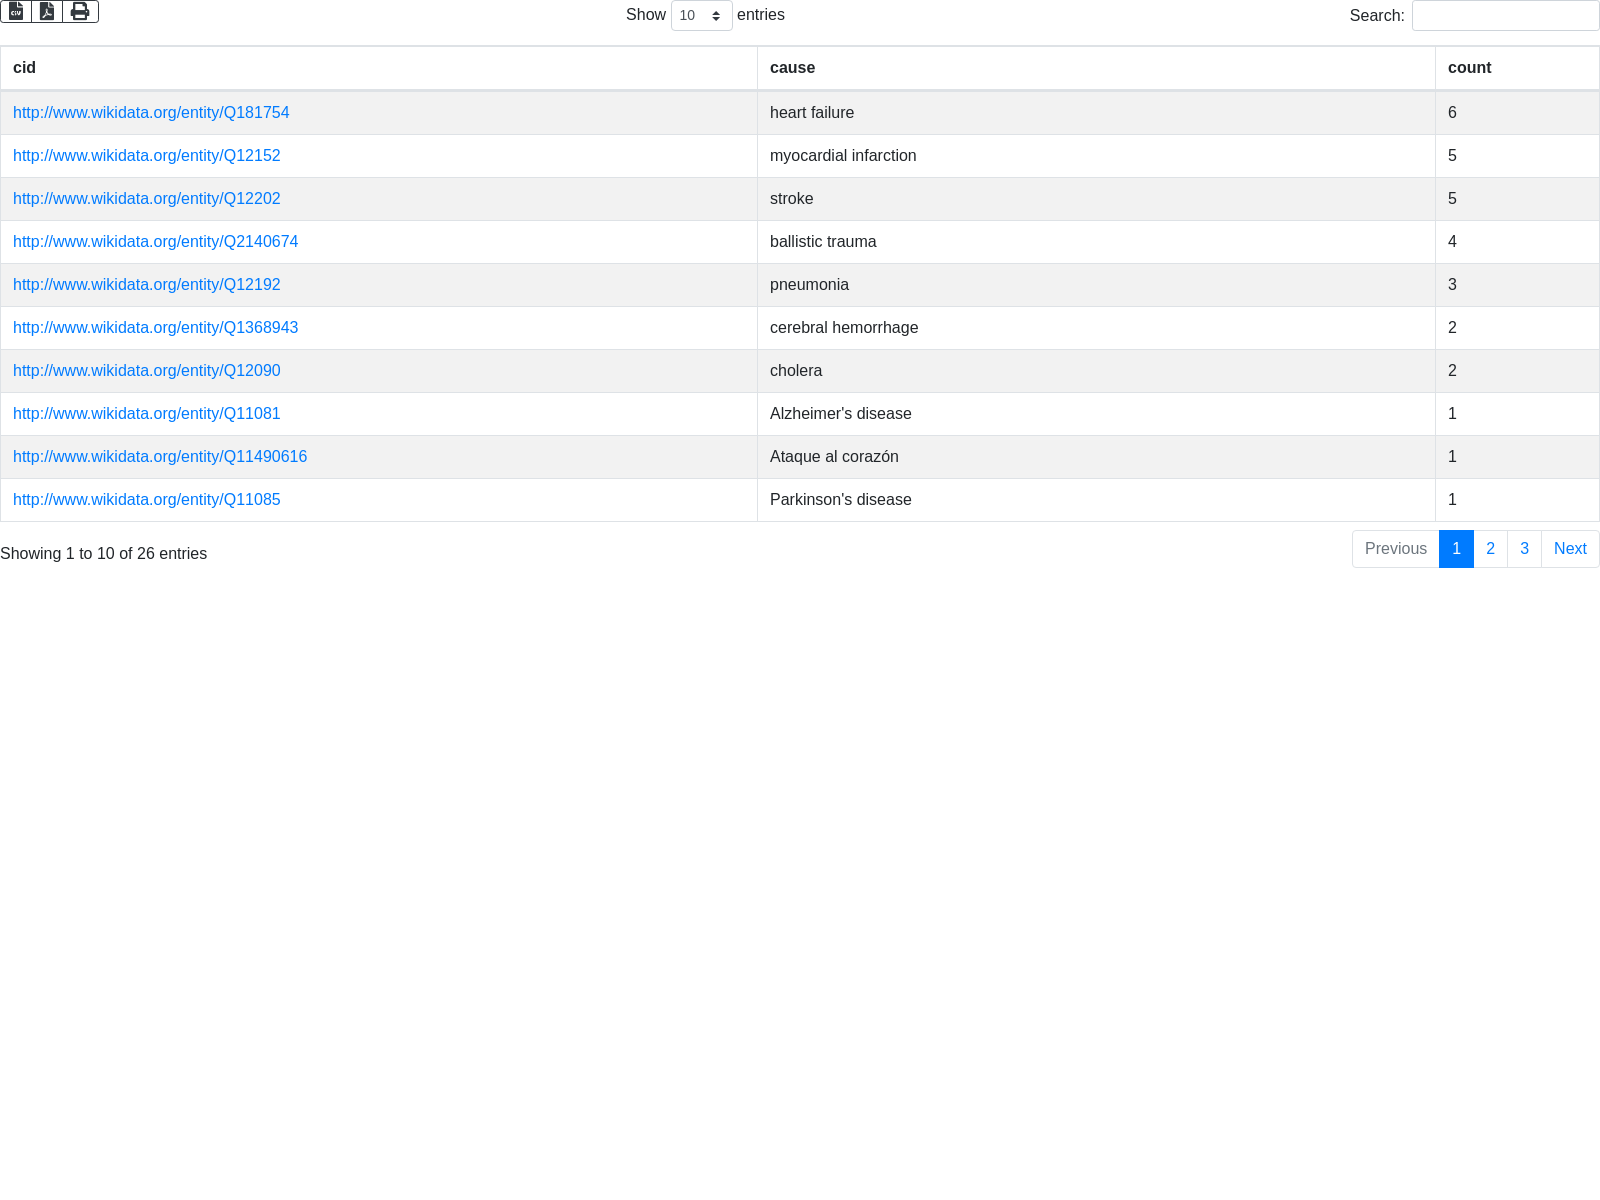Click the Next pagination button
Image resolution: width=1600 pixels, height=1200 pixels.
(1570, 549)
